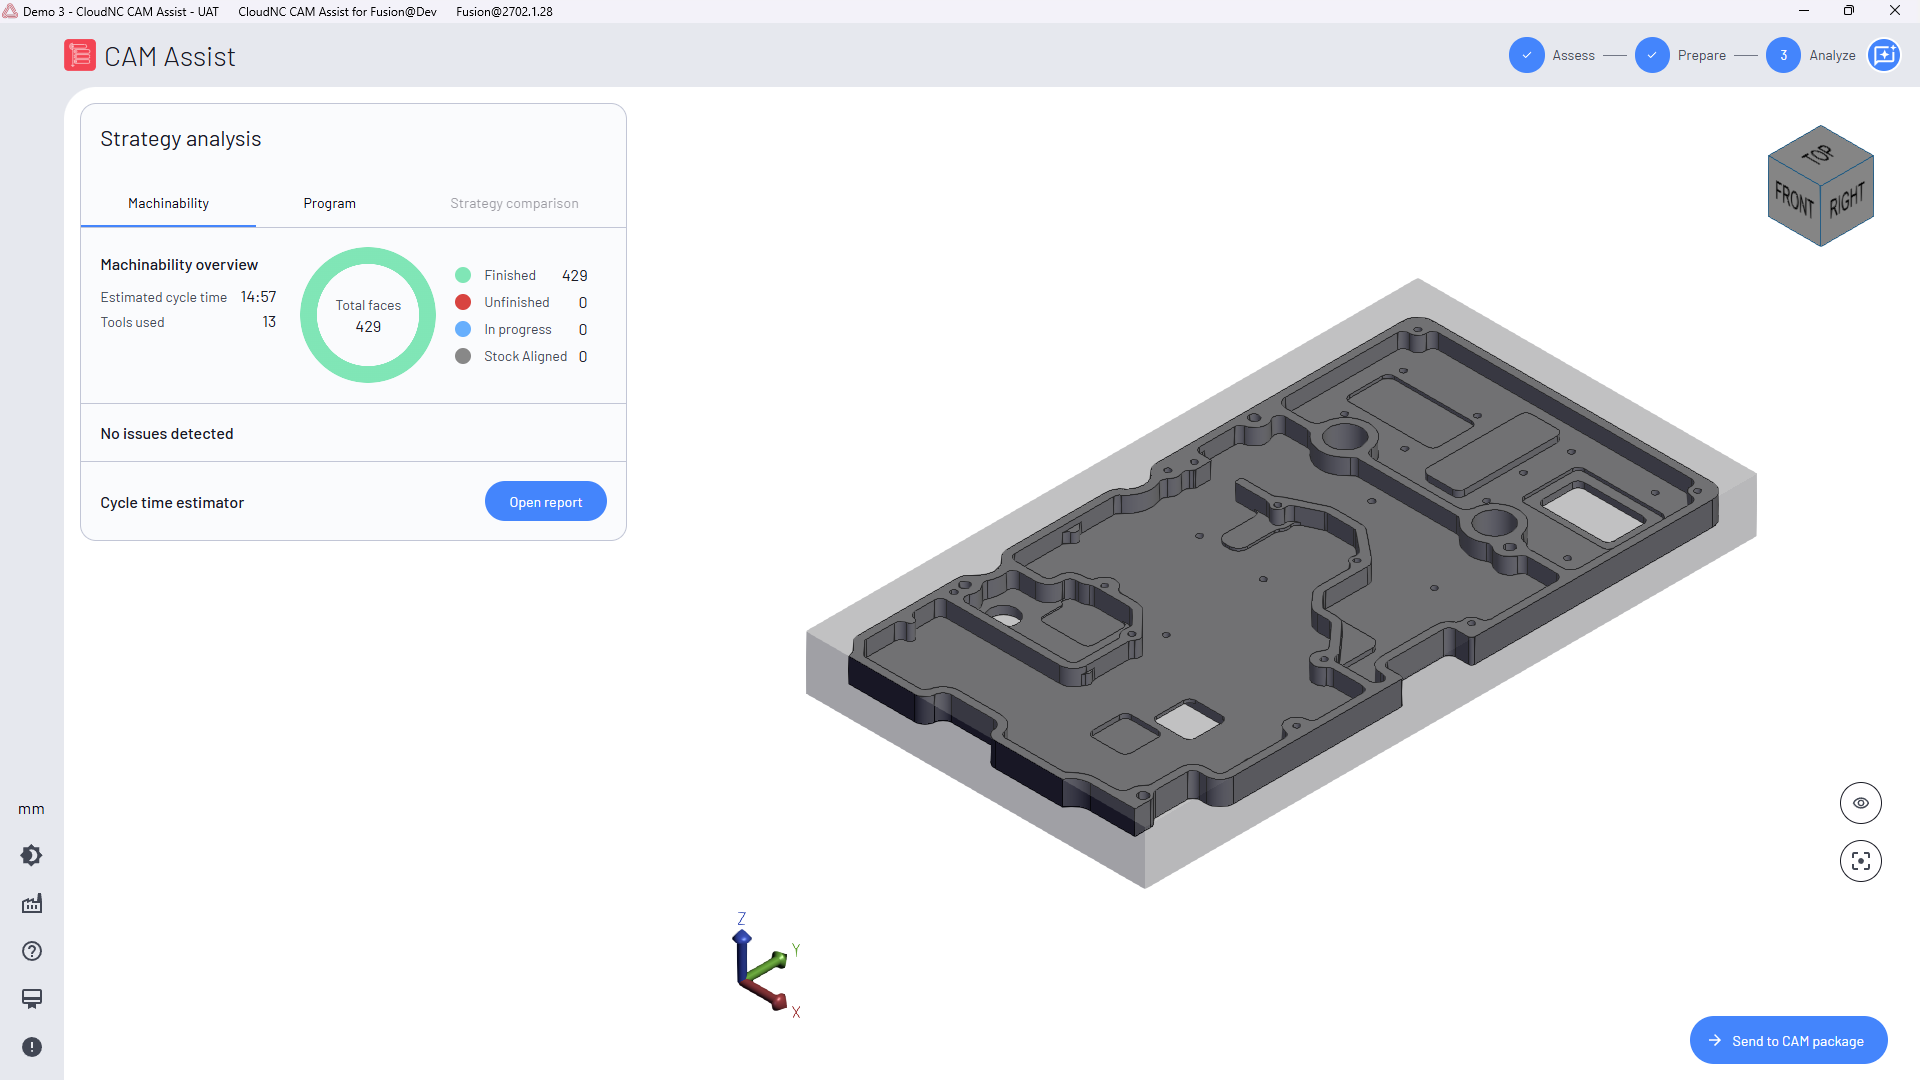The width and height of the screenshot is (1920, 1080).
Task: Click the Prepare step checkmark circle
Action: click(x=1652, y=56)
